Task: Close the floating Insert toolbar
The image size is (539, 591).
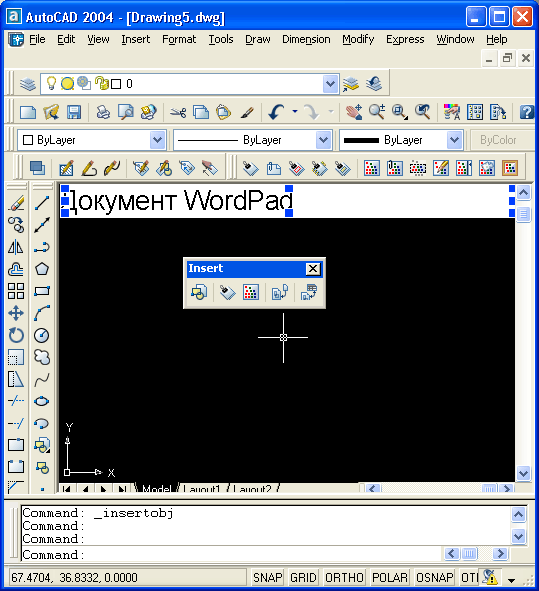Action: [313, 269]
